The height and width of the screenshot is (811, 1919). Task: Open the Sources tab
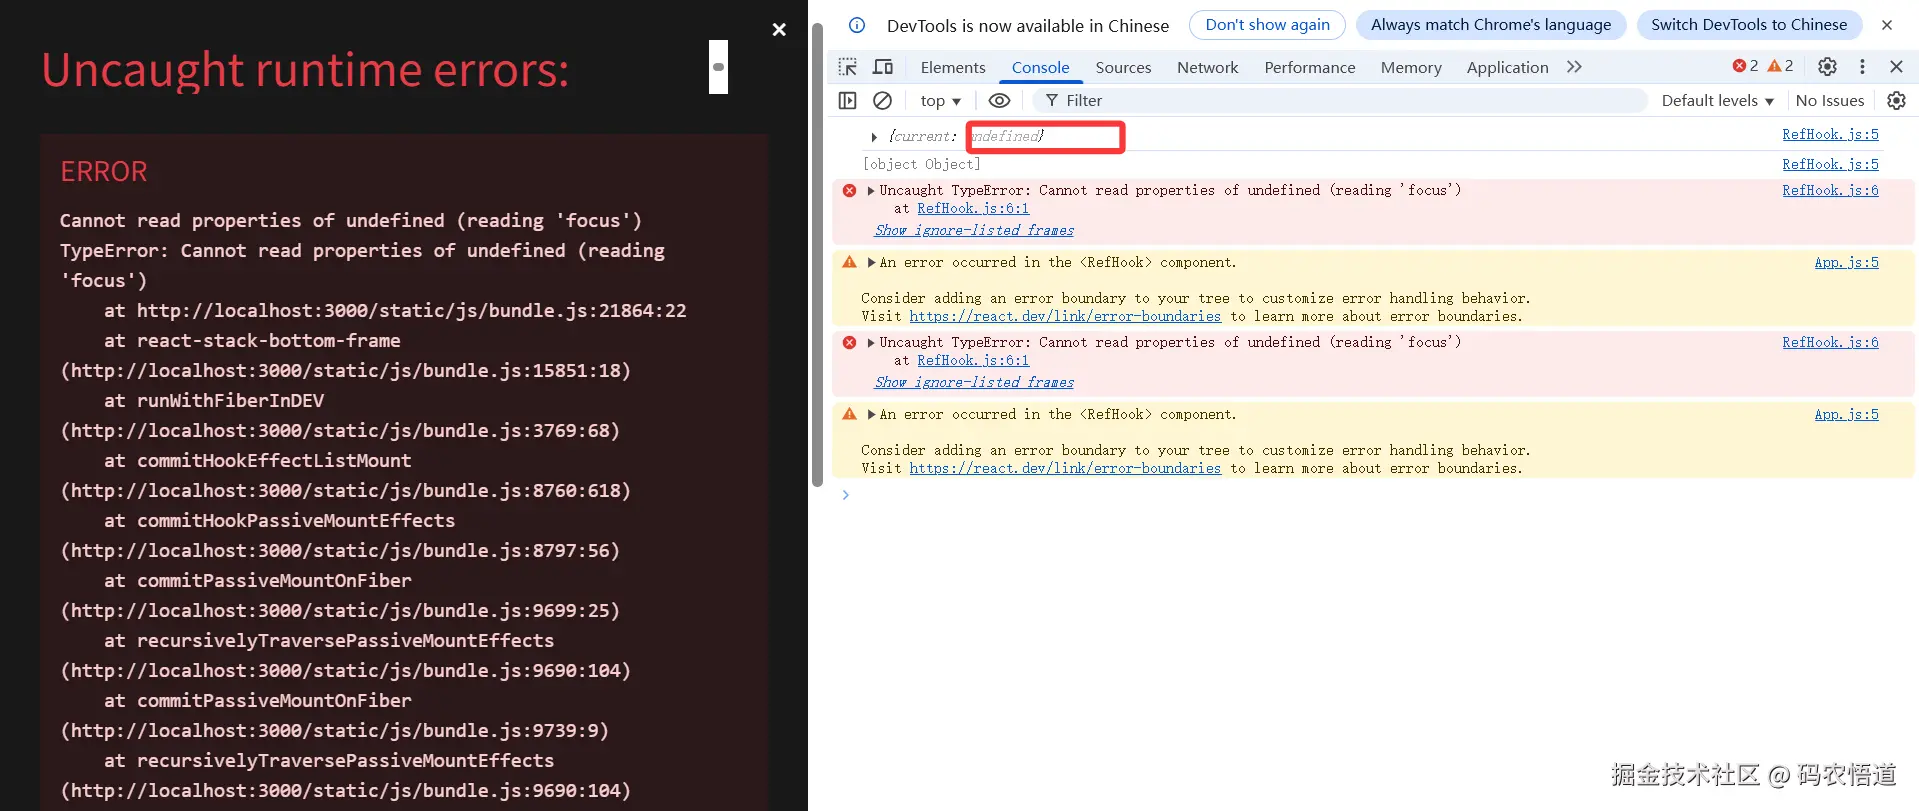coord(1123,67)
